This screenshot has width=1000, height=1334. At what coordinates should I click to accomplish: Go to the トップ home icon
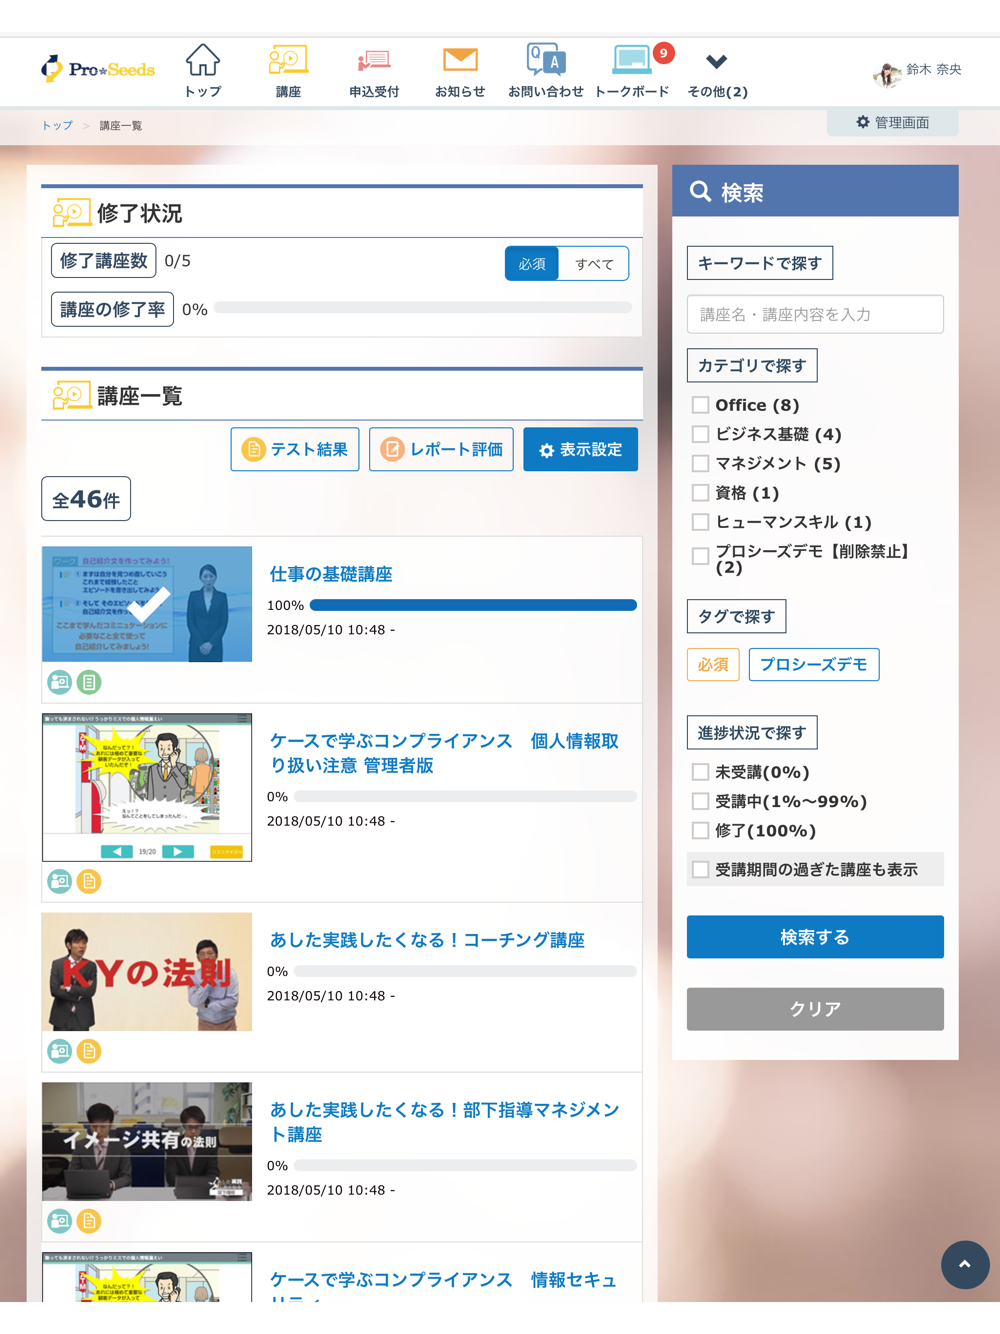point(203,61)
